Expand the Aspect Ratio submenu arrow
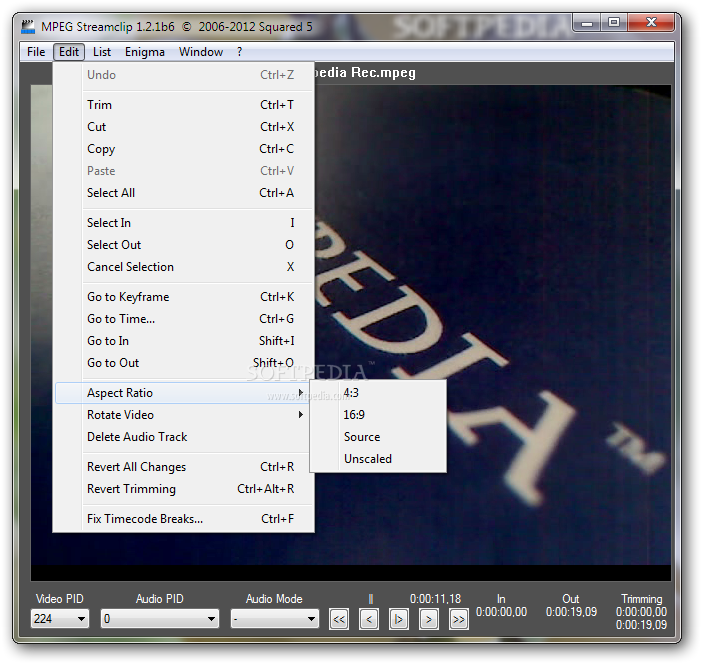The image size is (702, 664). pos(301,393)
